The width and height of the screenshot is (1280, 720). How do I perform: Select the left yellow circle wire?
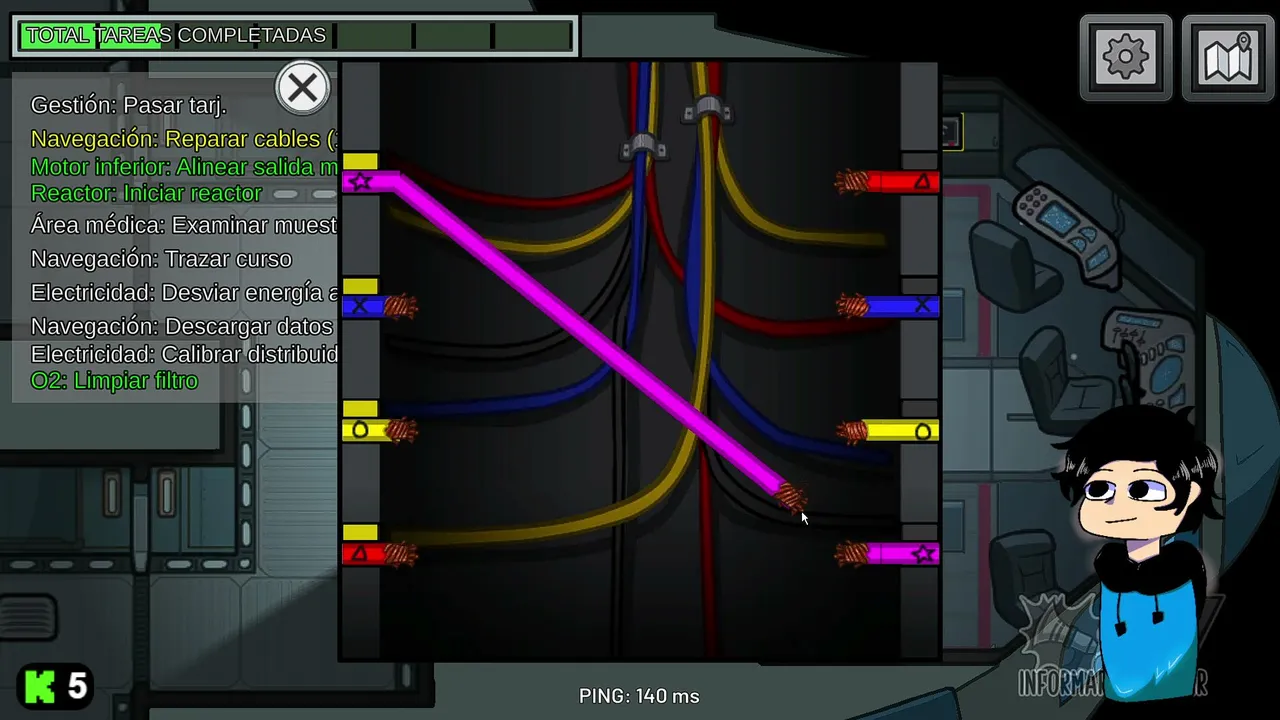pyautogui.click(x=379, y=430)
